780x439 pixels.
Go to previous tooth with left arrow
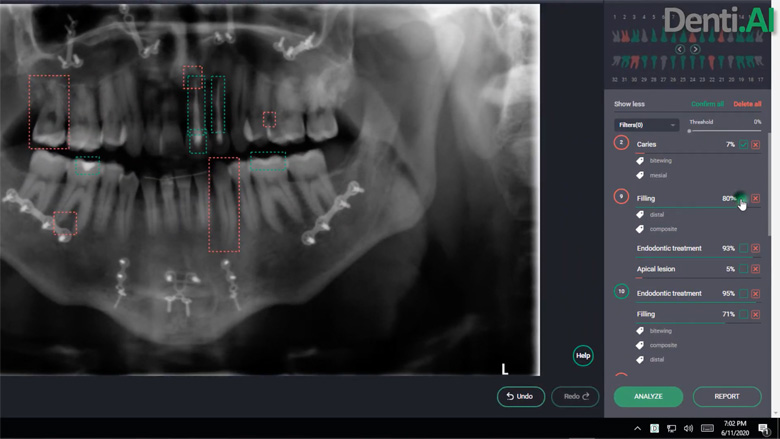[x=680, y=49]
